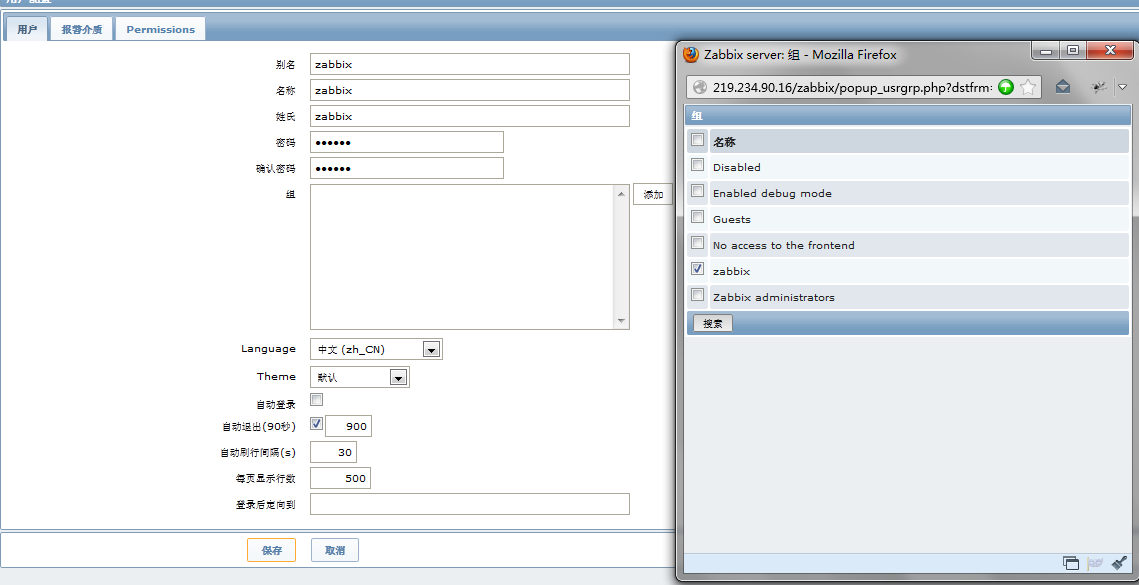Viewport: 1139px width, 585px height.
Task: Open the Theme dropdown showing 默认
Action: coord(360,377)
